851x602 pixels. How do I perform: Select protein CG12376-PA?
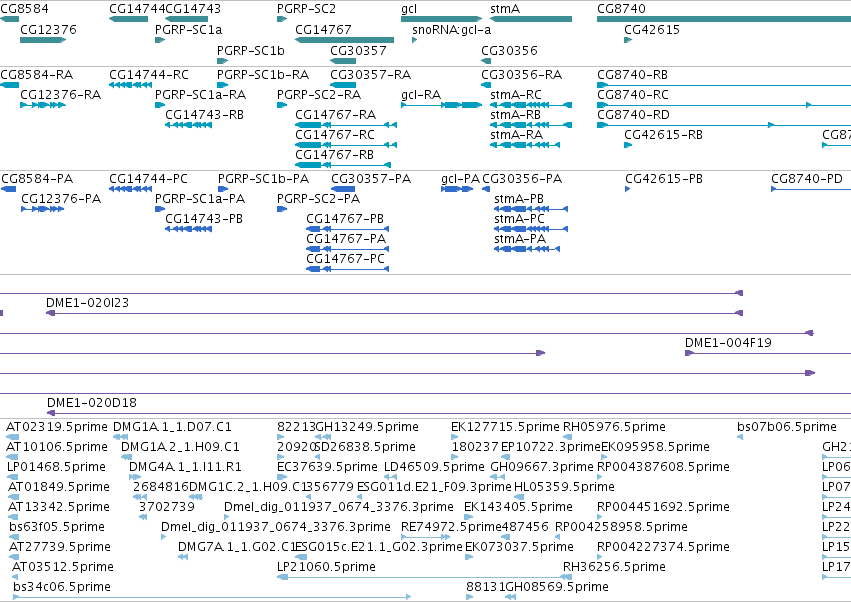tap(61, 199)
